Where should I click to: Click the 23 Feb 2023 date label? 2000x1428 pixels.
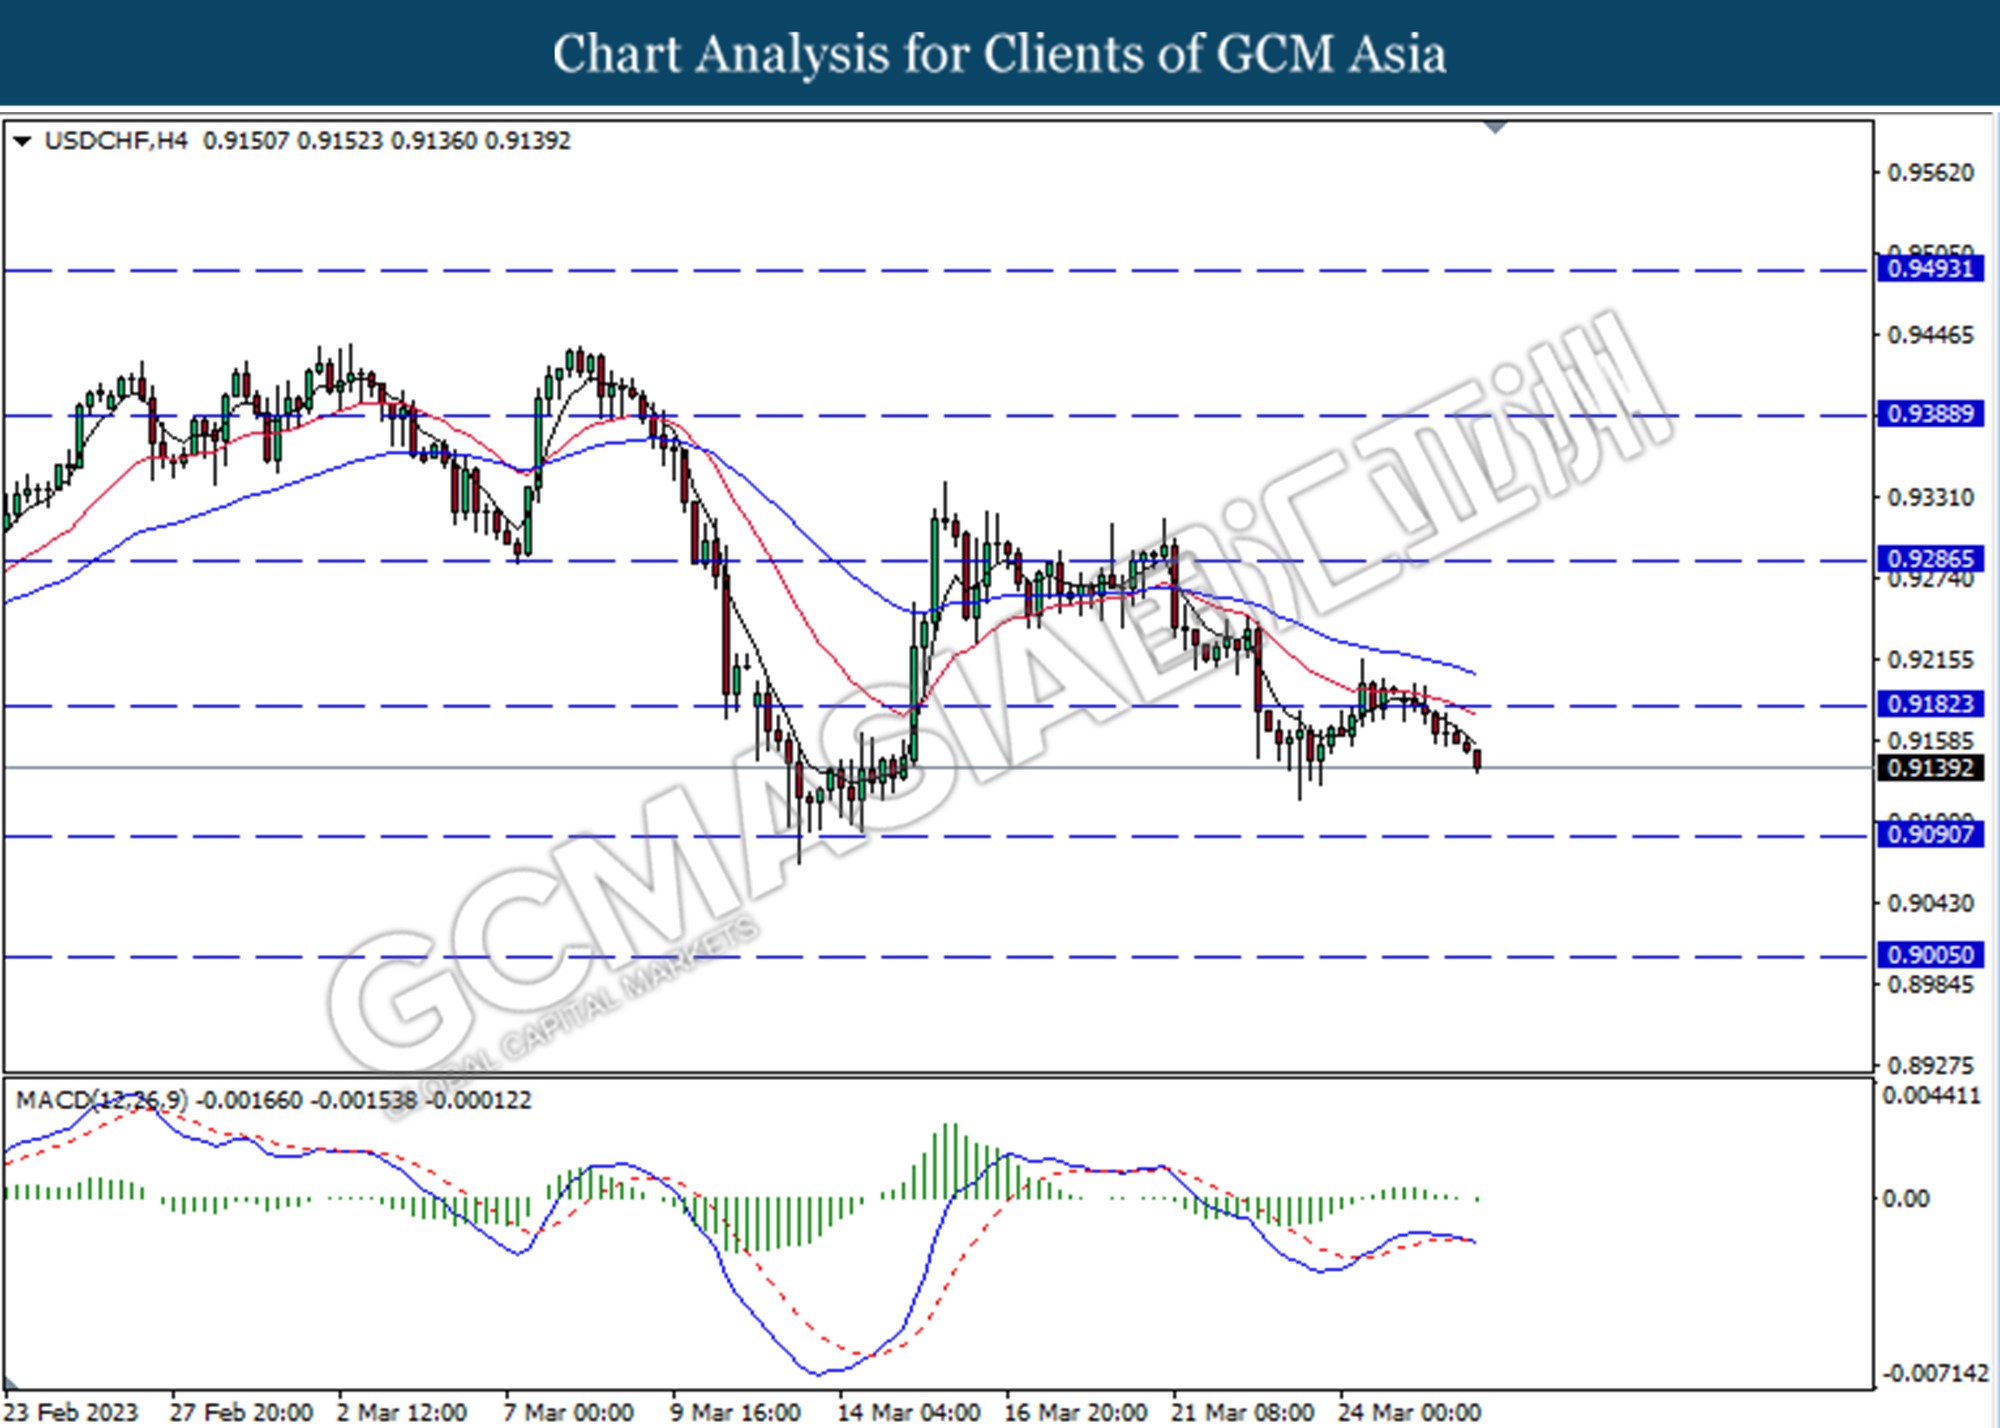point(72,1413)
